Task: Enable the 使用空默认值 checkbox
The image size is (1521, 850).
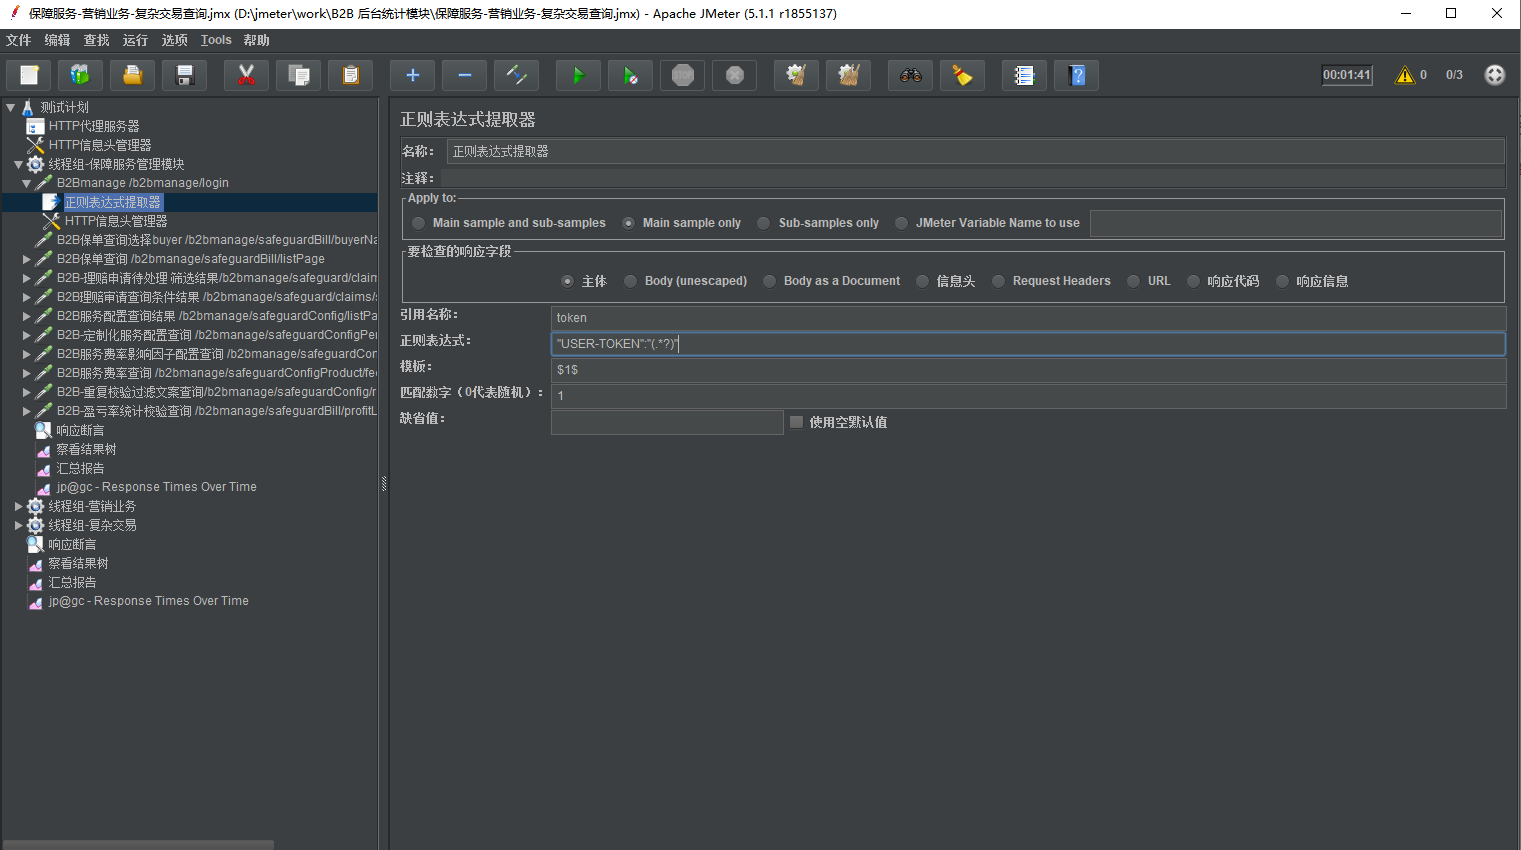Action: click(x=796, y=422)
